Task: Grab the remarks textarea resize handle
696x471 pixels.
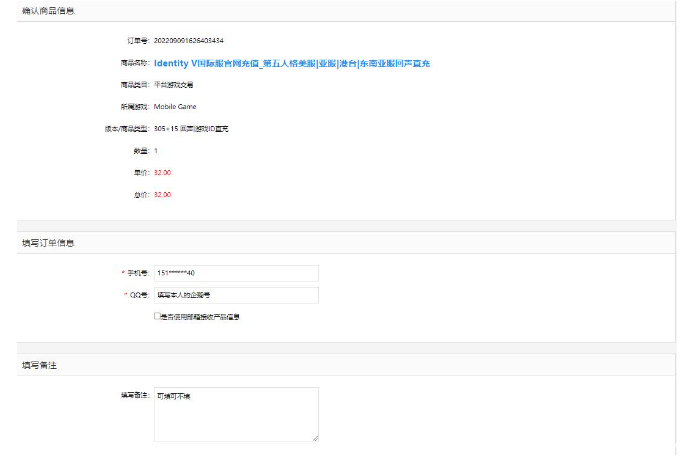Action: point(315,438)
